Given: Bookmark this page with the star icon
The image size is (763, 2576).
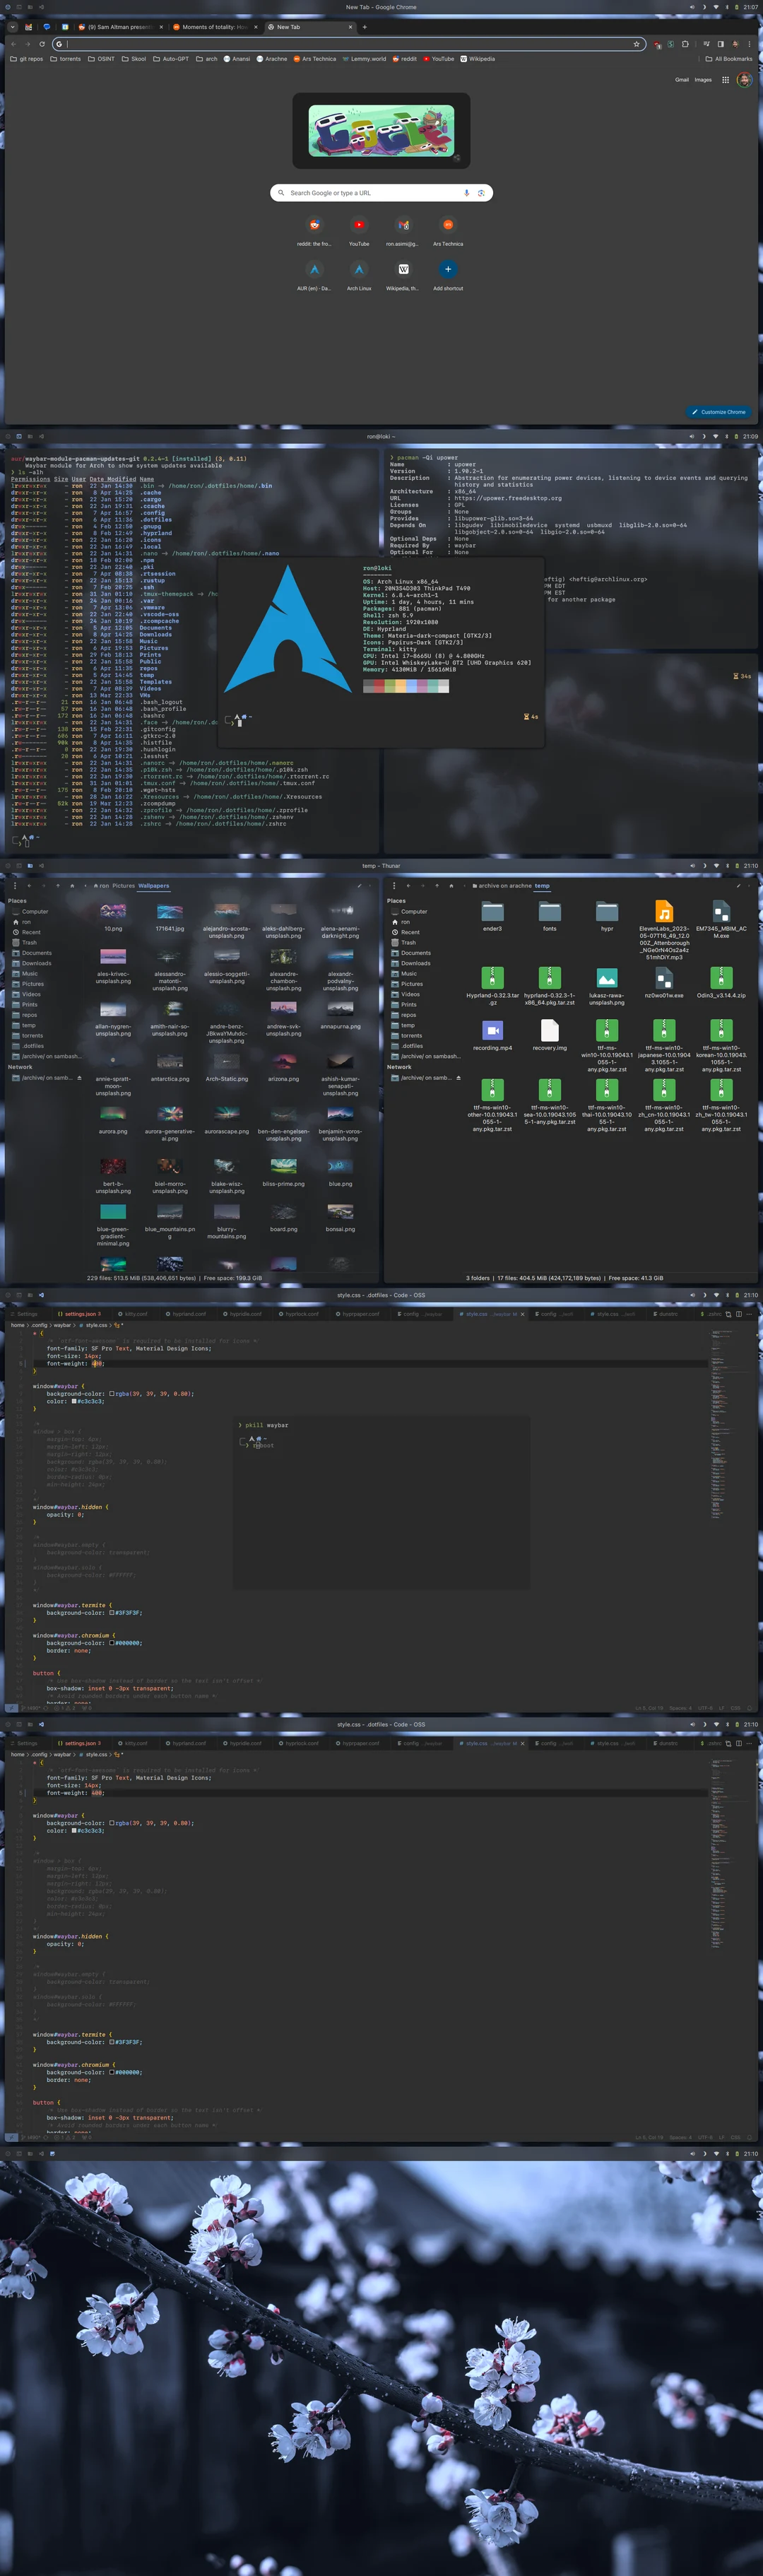Looking at the screenshot, I should click(x=636, y=44).
